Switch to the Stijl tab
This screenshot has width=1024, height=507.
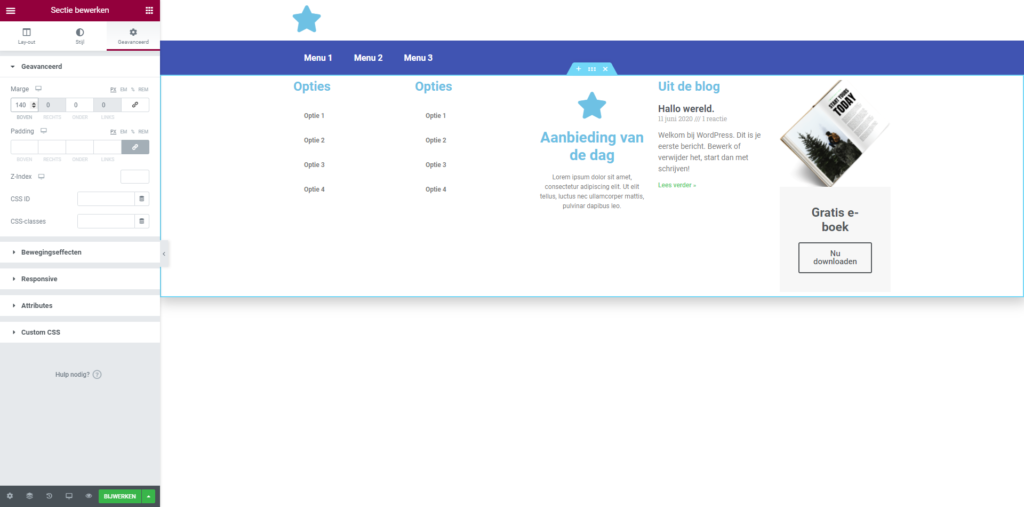(x=80, y=36)
